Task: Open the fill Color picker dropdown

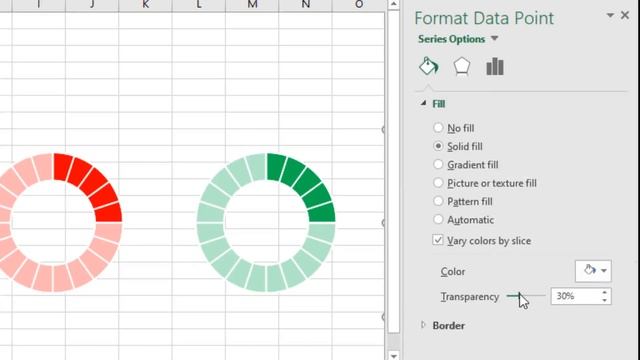Action: [593, 271]
